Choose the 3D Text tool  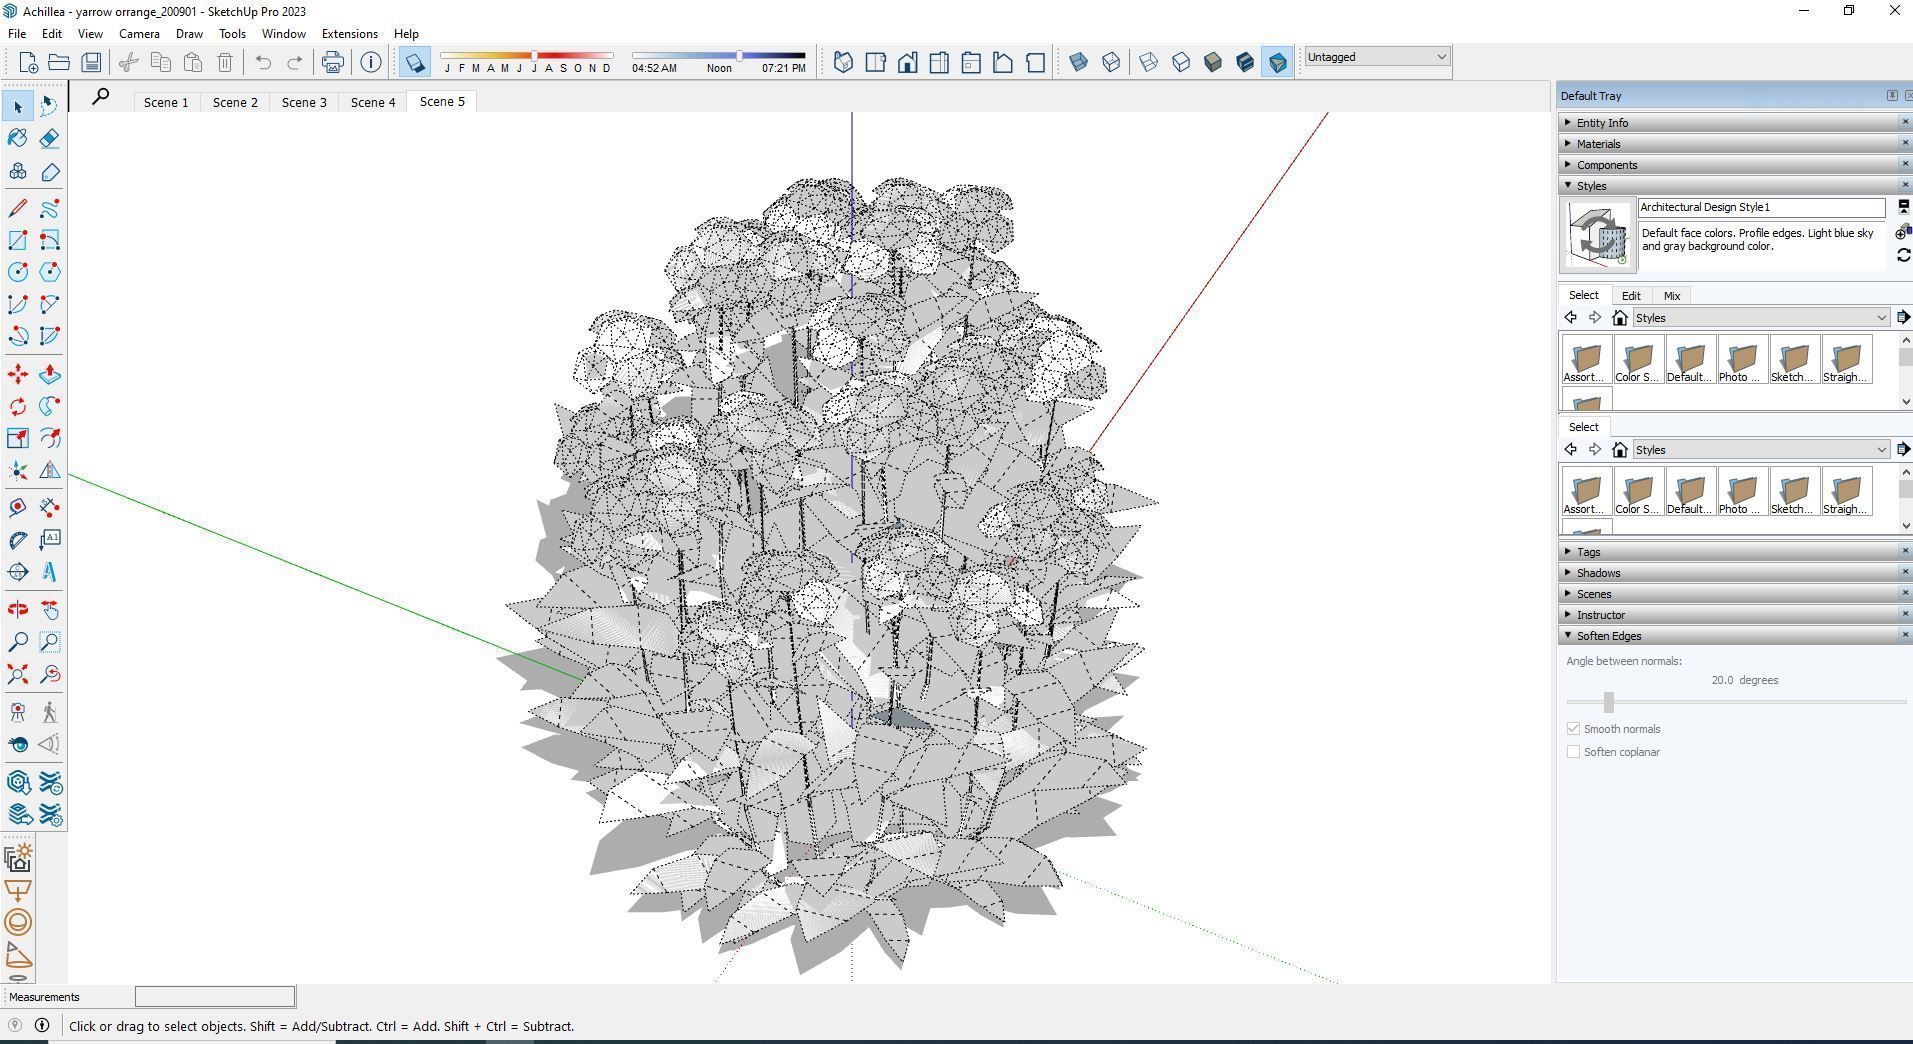(50, 572)
